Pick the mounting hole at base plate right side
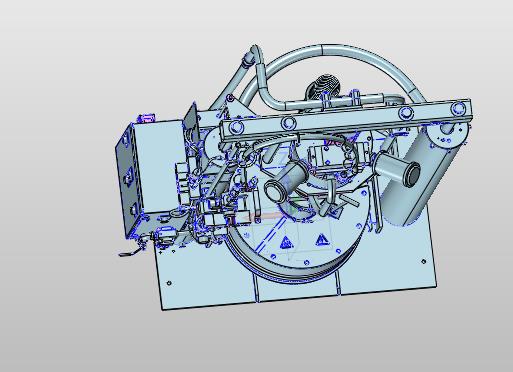513x372 pixels. (424, 261)
